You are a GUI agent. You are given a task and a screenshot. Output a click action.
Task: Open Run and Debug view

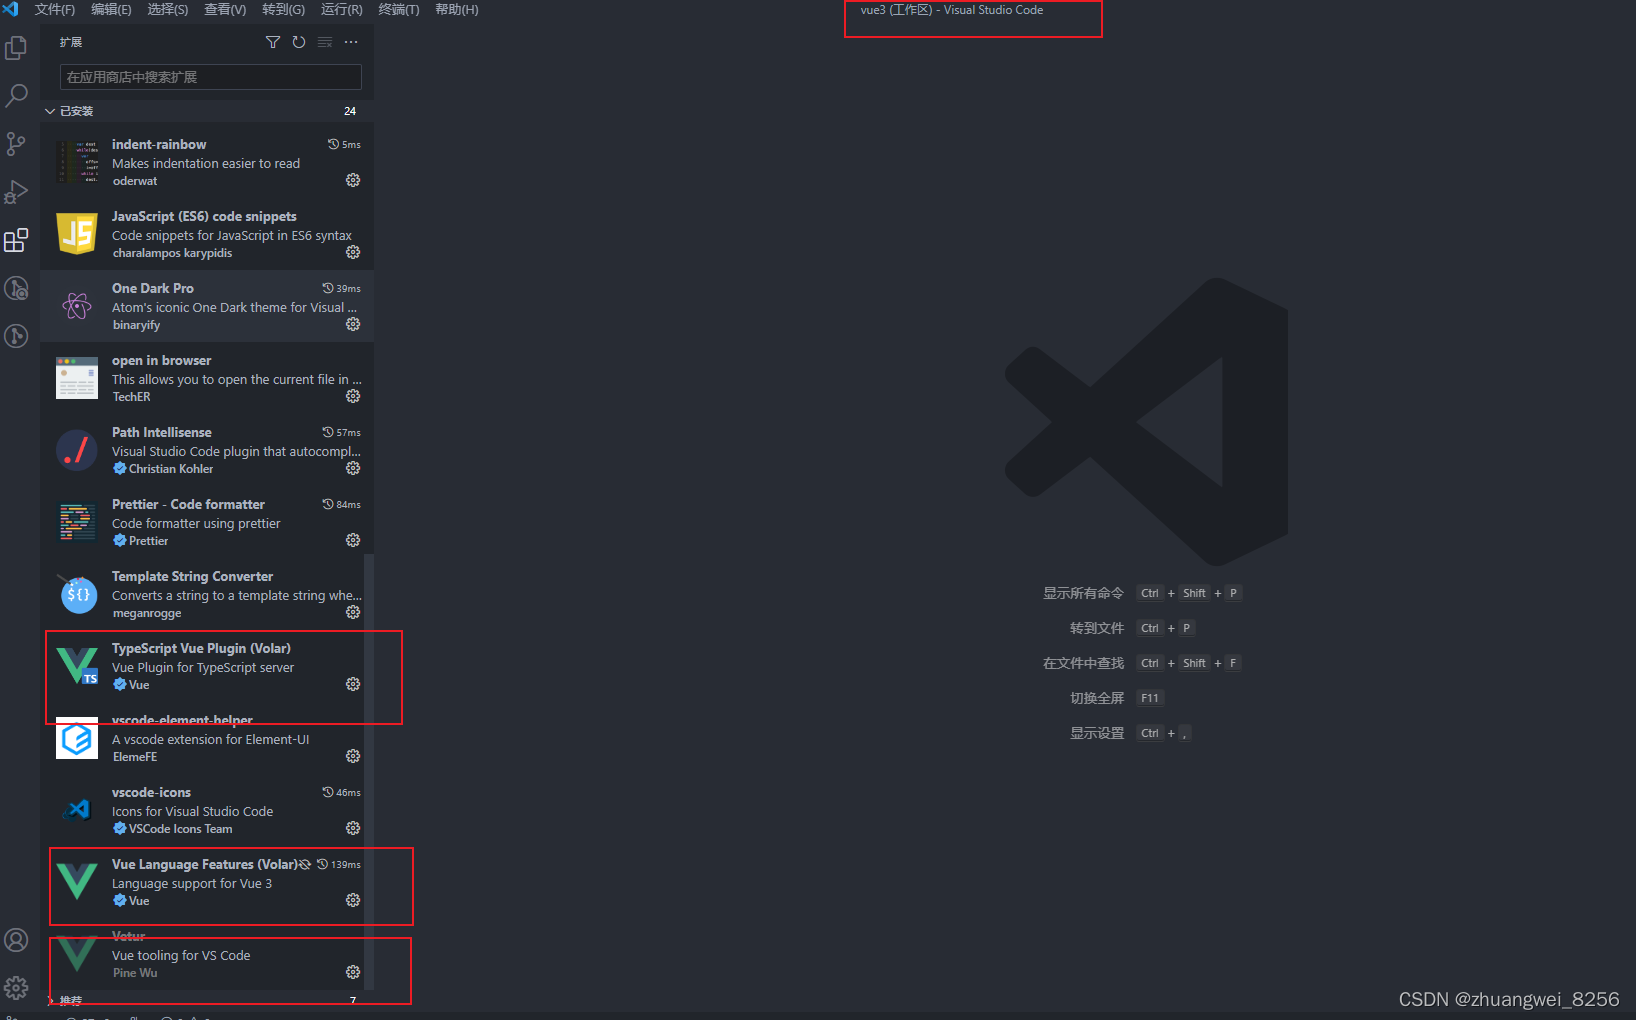[x=16, y=192]
